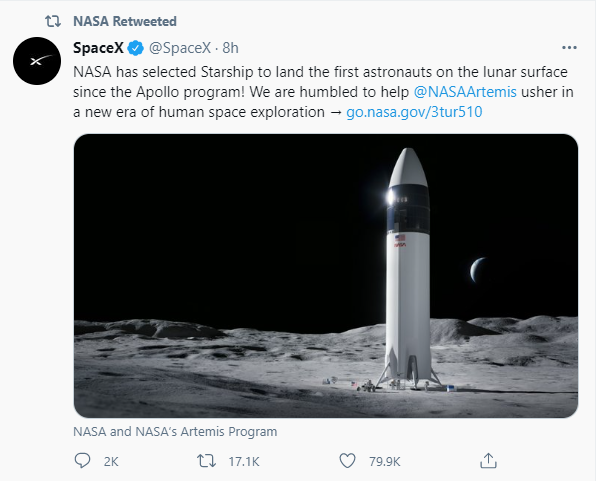Open the three-dot more options menu
The height and width of the screenshot is (481, 596).
click(569, 48)
